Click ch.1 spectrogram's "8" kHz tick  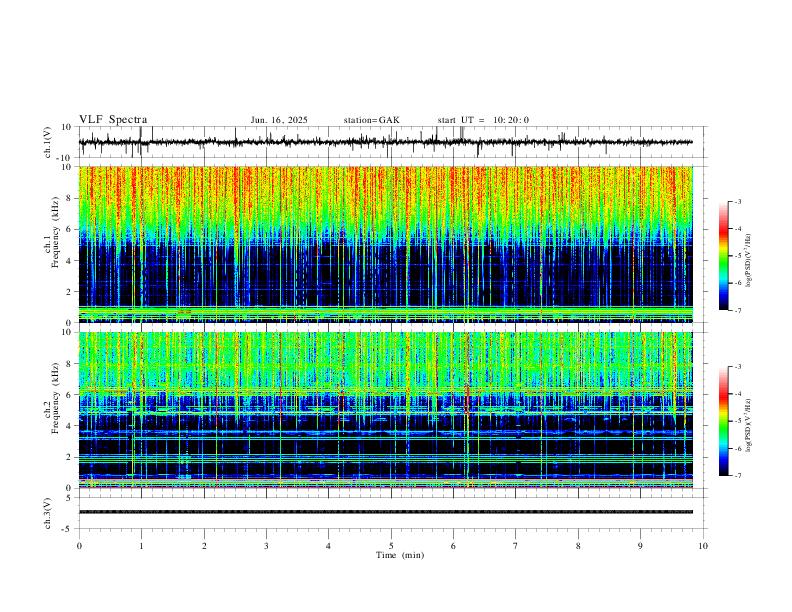click(x=69, y=198)
